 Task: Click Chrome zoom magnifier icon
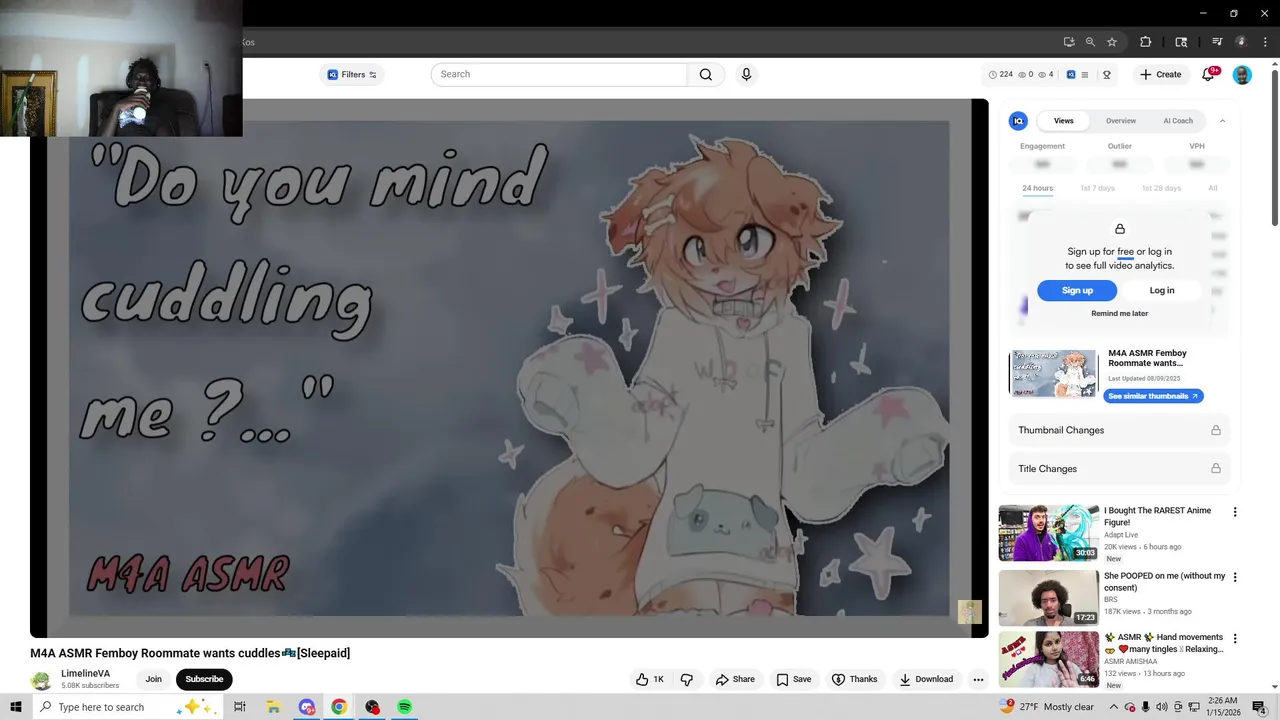click(x=1091, y=42)
